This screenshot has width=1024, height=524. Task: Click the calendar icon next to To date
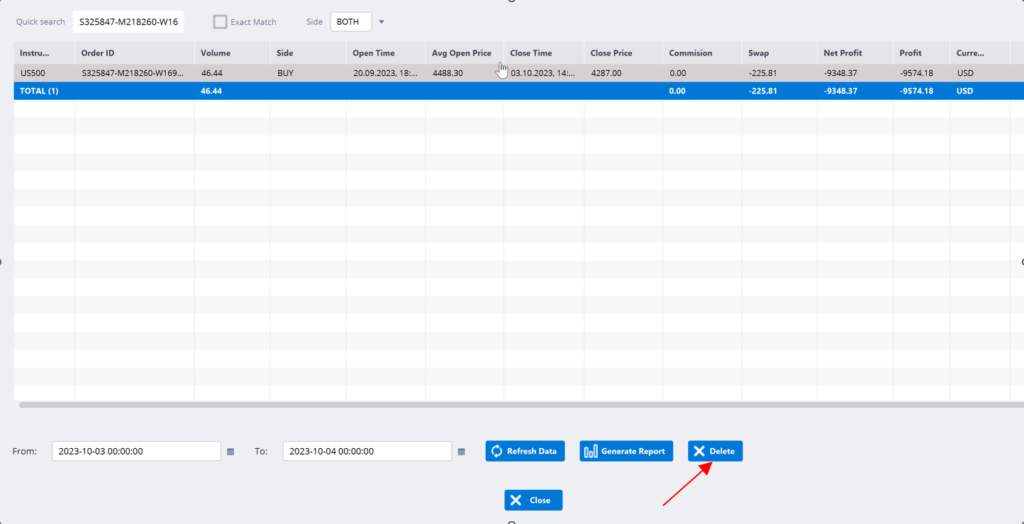(462, 451)
